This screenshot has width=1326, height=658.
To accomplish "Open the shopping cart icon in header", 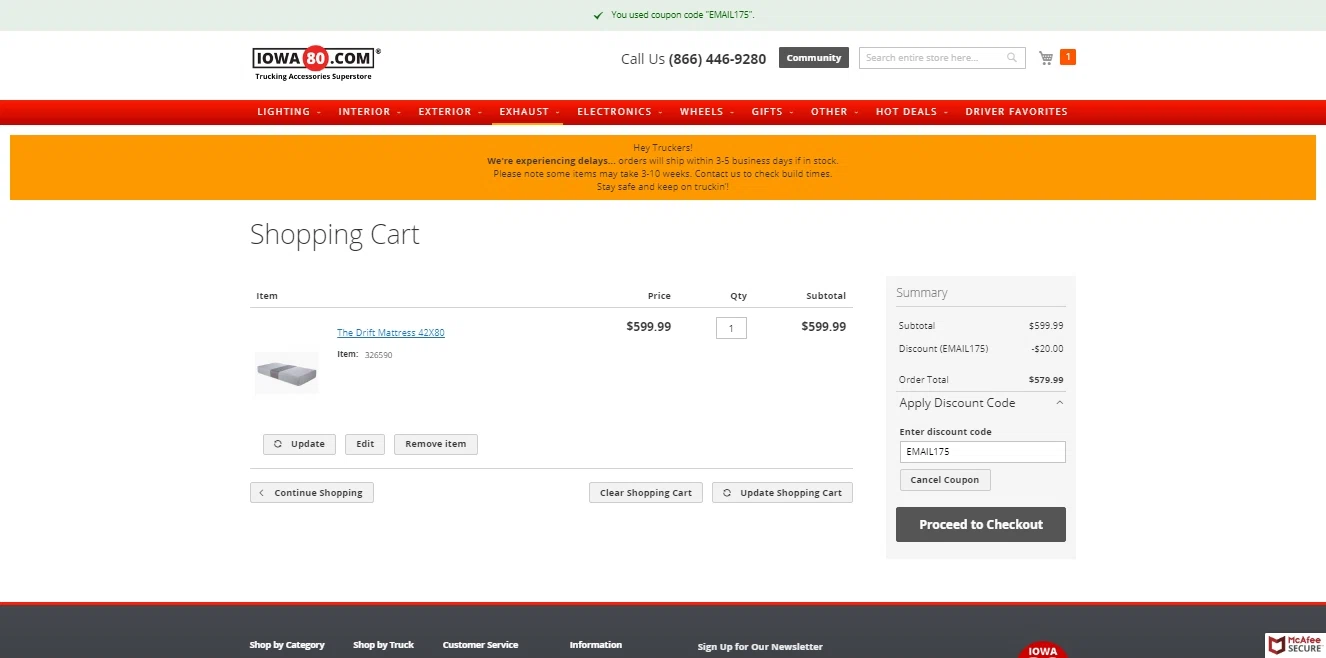I will pos(1046,58).
